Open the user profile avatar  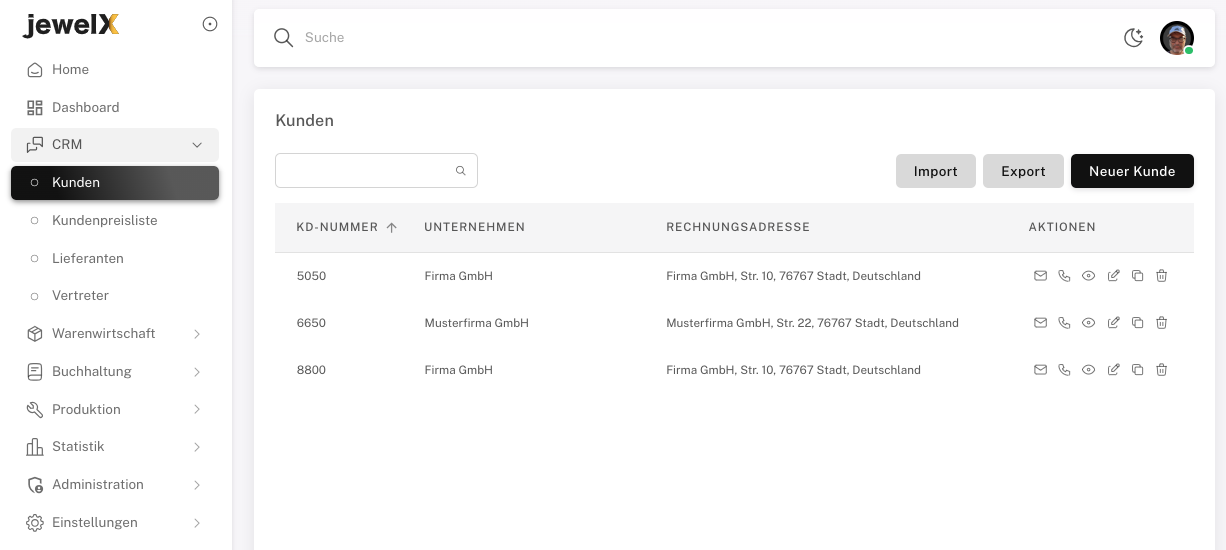(1176, 38)
